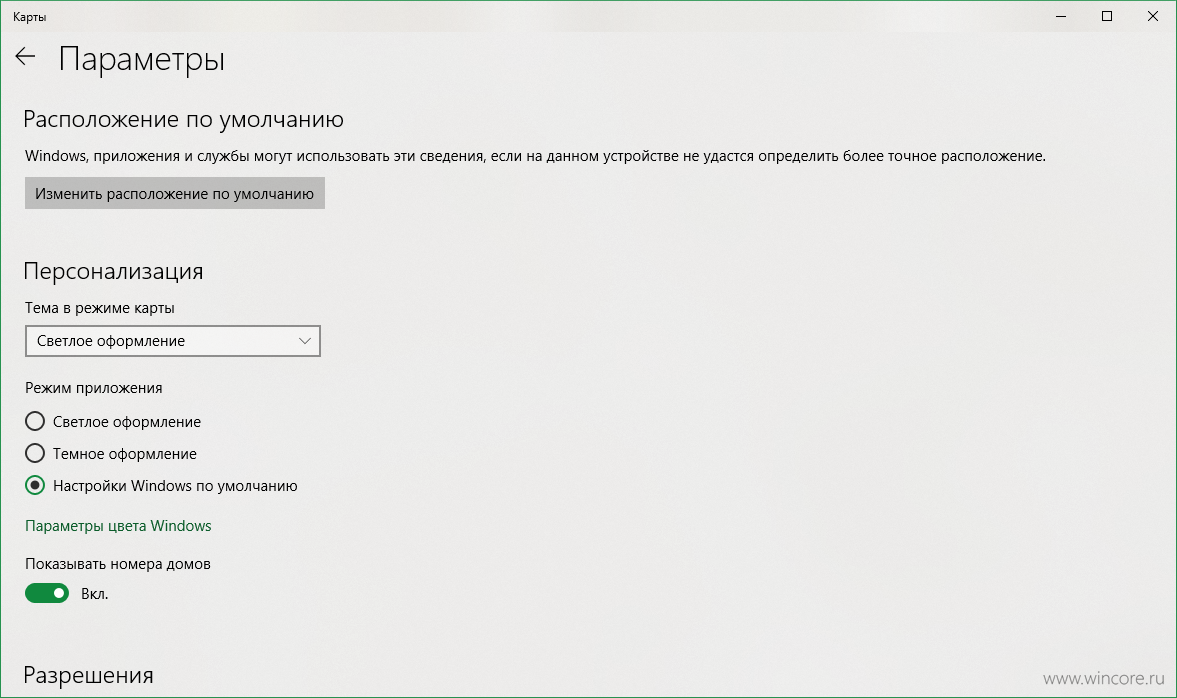Click Изменить расположение по умолчанию button
This screenshot has width=1177, height=698.
pyautogui.click(x=175, y=194)
